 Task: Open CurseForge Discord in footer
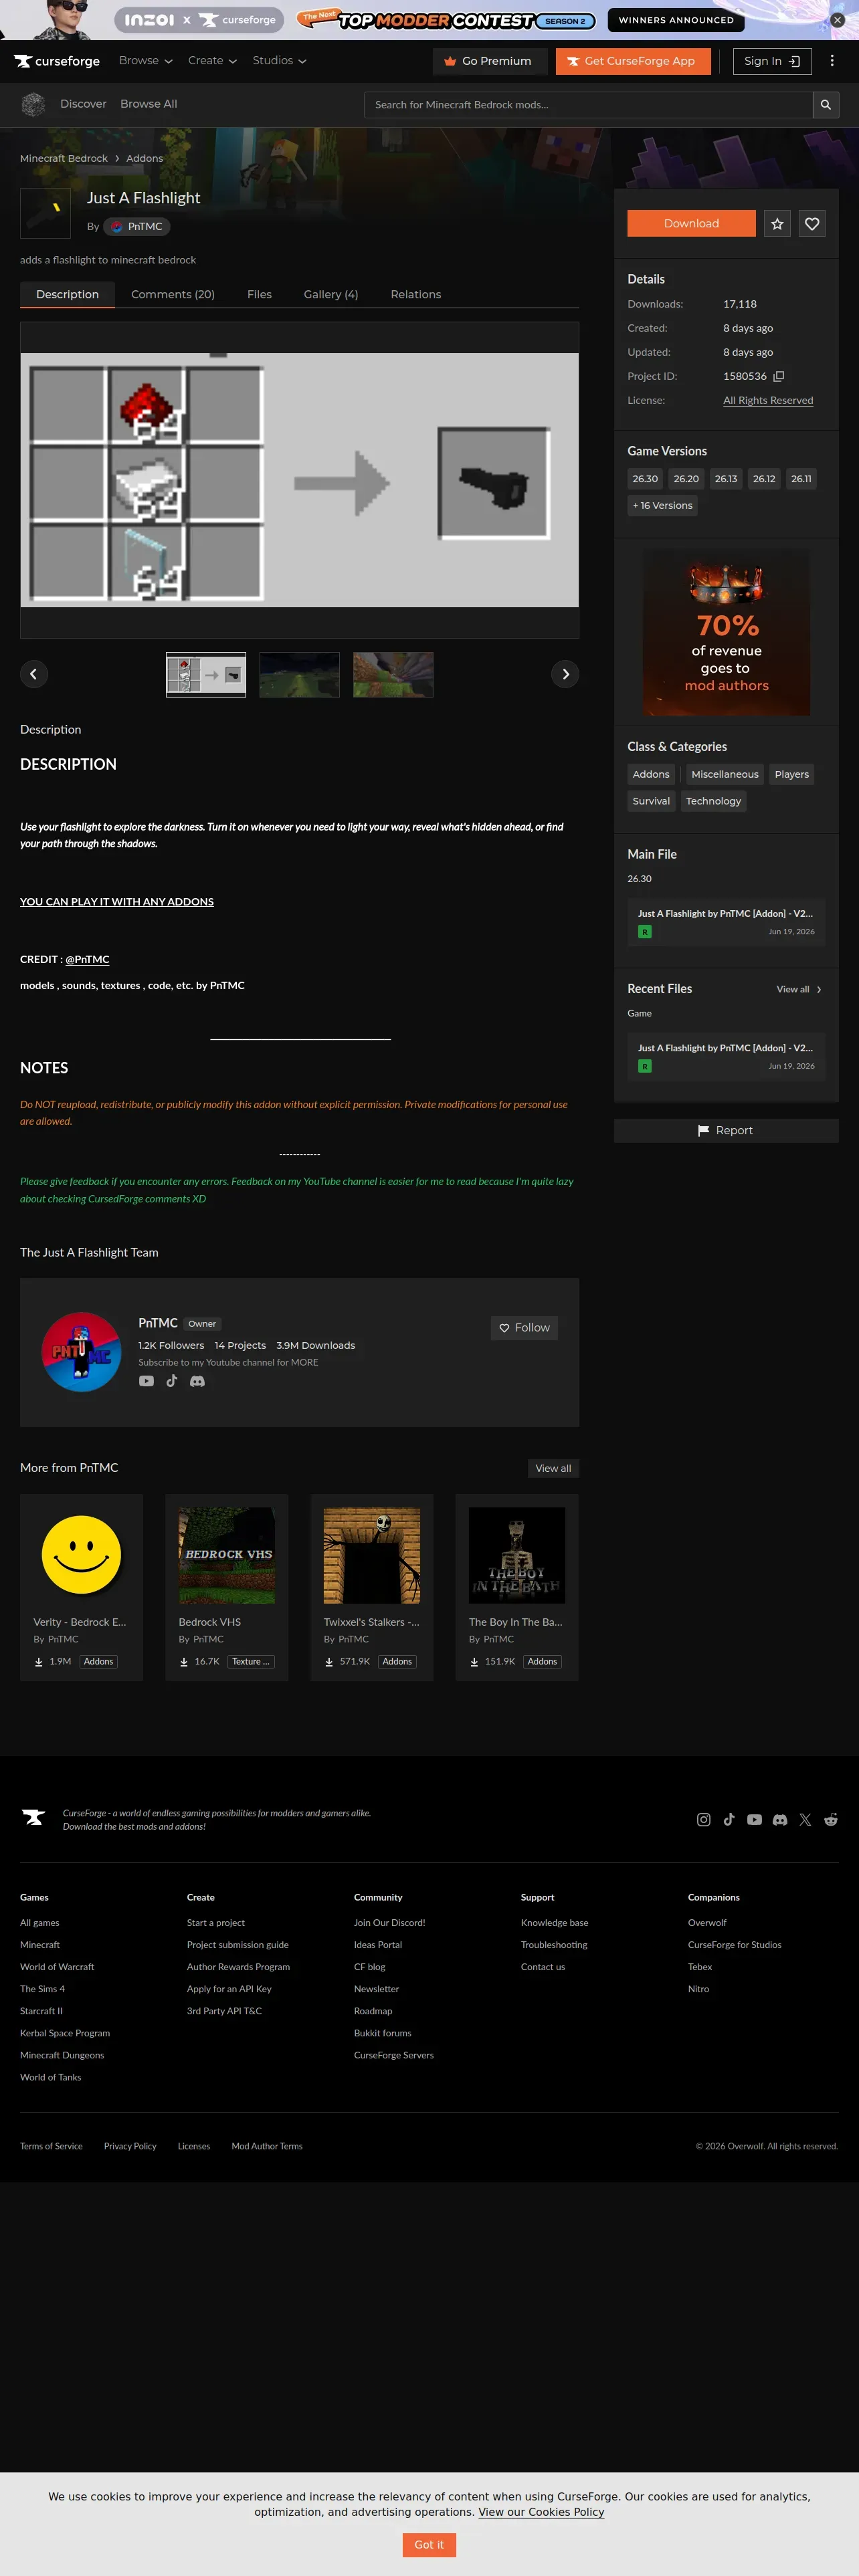780,1820
